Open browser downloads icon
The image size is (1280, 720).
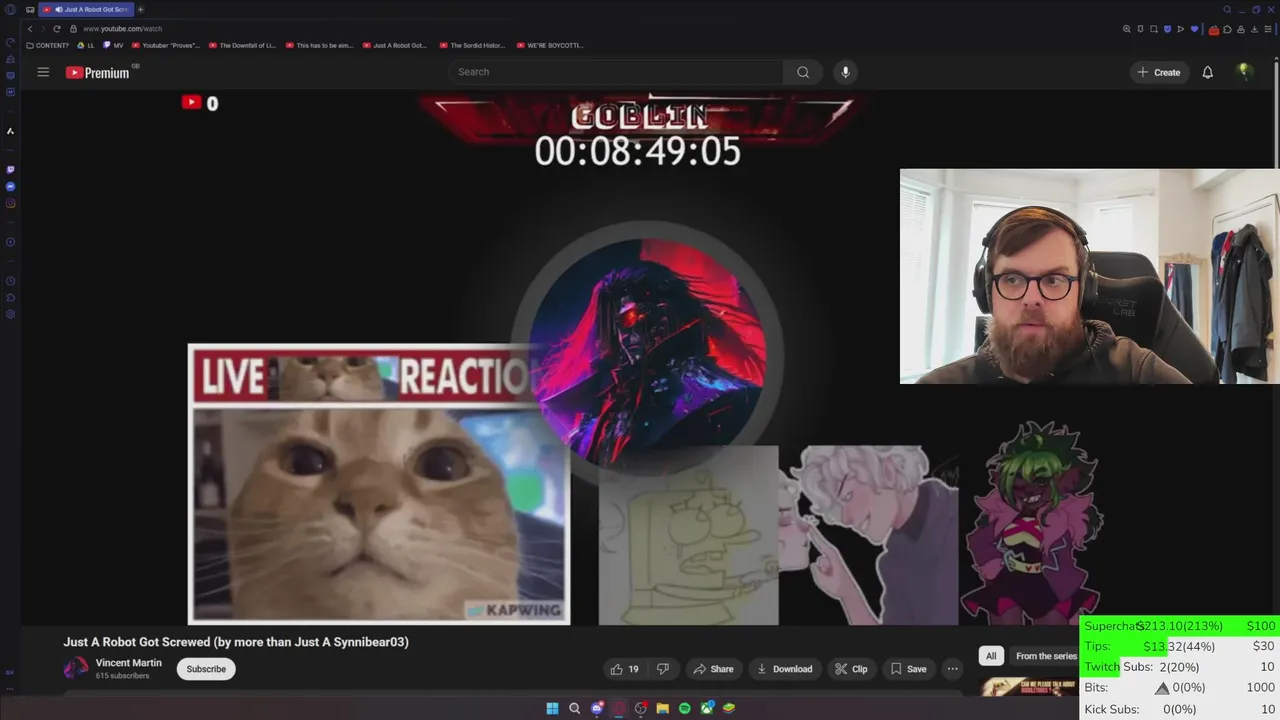pos(1254,29)
